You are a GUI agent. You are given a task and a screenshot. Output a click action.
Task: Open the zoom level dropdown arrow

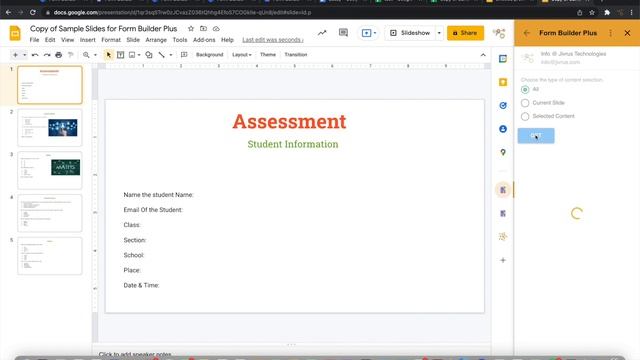point(96,55)
